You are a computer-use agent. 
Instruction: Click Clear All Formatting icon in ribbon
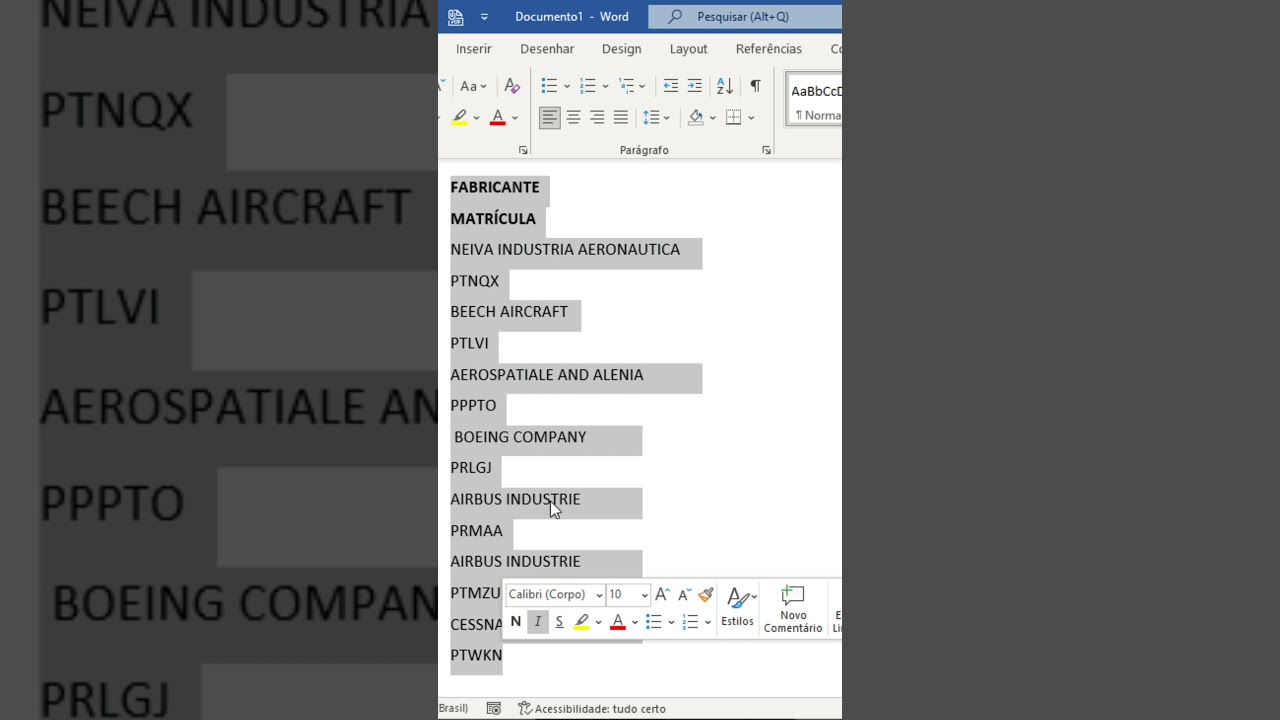(x=512, y=87)
